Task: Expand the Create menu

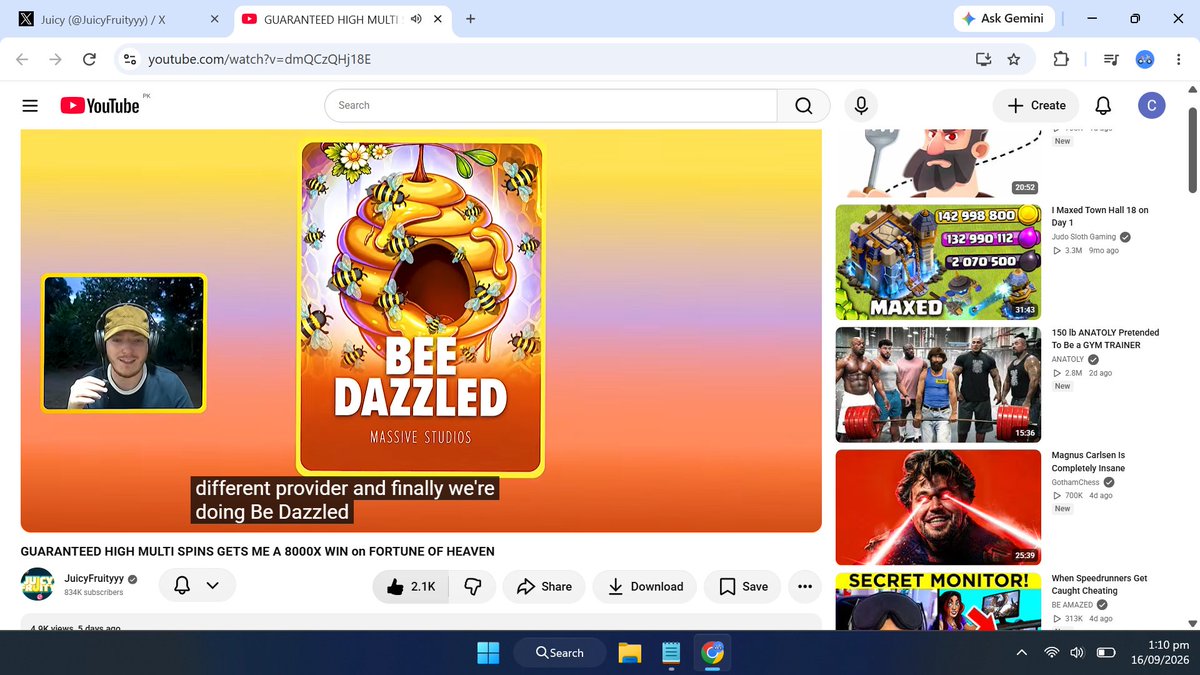Action: point(1036,105)
